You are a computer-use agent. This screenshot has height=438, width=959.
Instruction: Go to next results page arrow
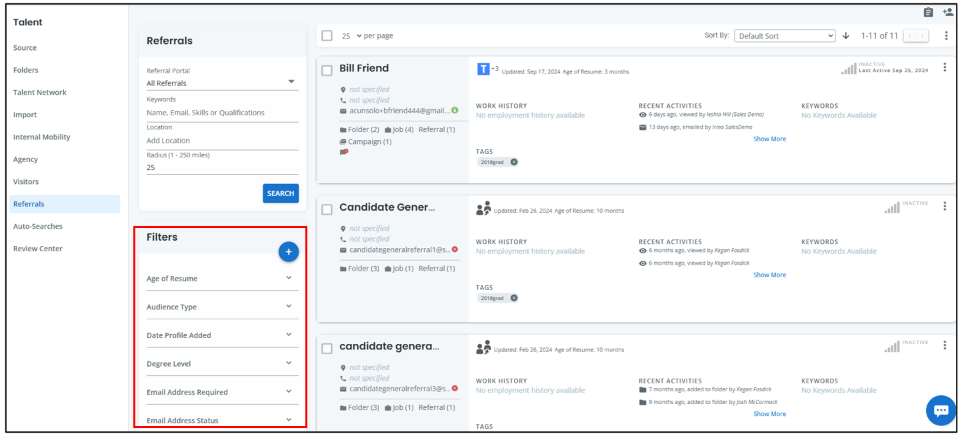tap(922, 36)
